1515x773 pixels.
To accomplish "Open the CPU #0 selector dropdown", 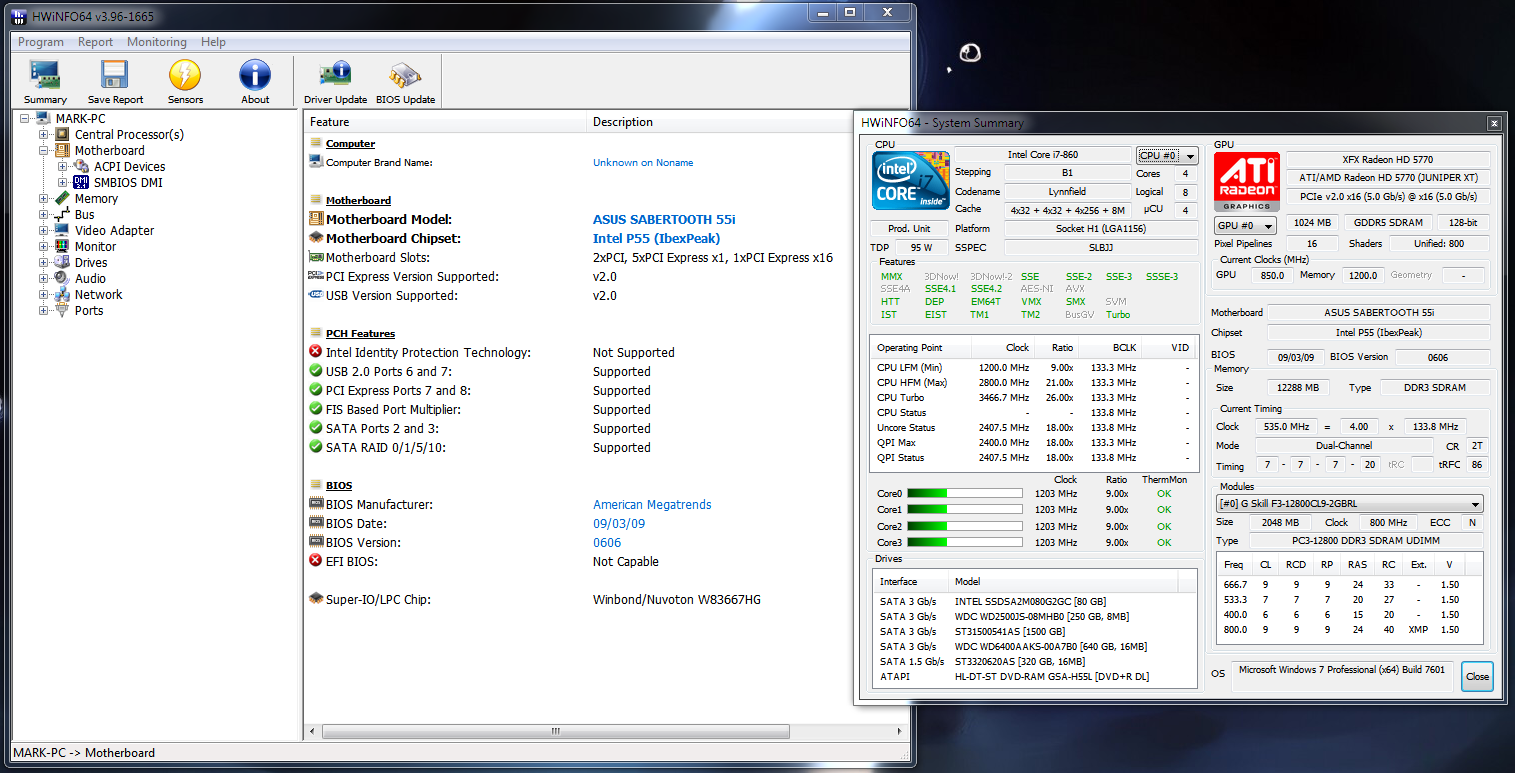I will (x=1167, y=156).
